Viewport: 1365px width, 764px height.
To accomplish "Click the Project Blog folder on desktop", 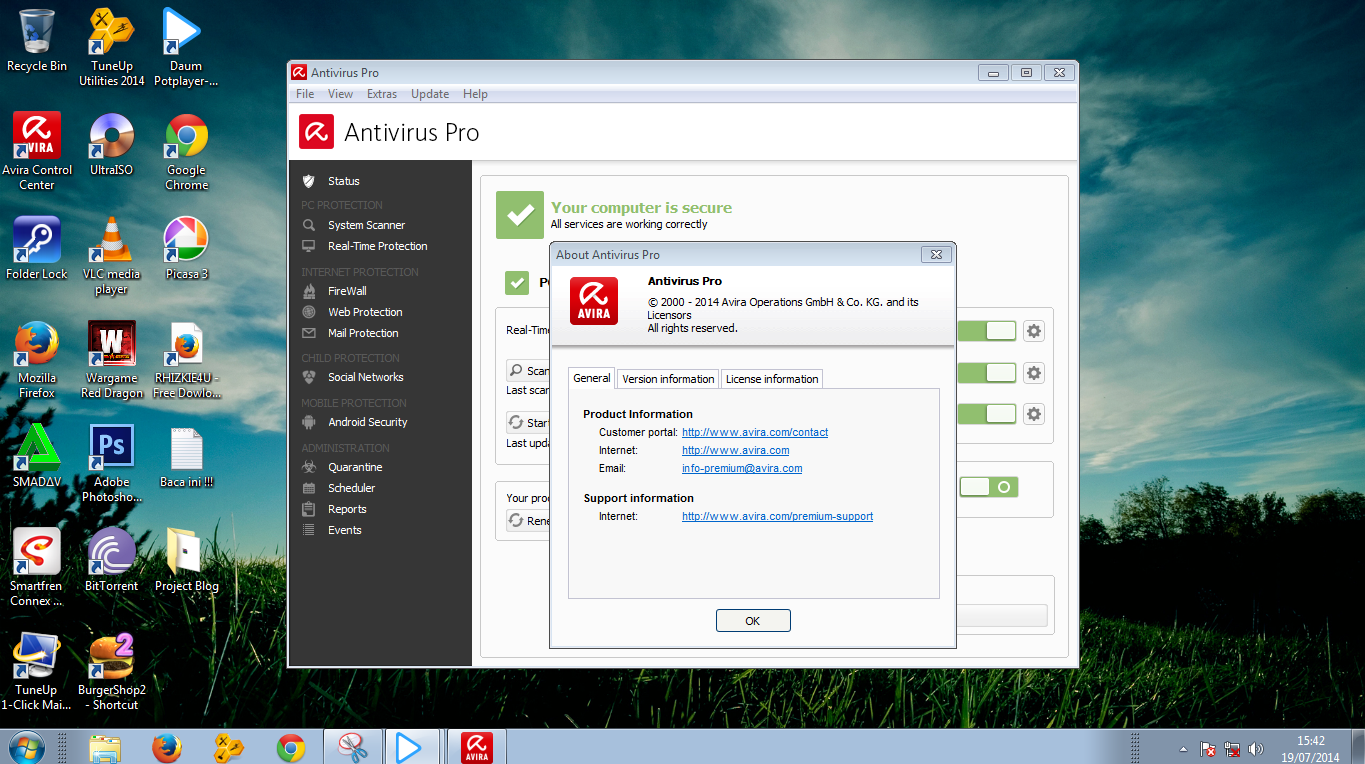I will tap(187, 560).
